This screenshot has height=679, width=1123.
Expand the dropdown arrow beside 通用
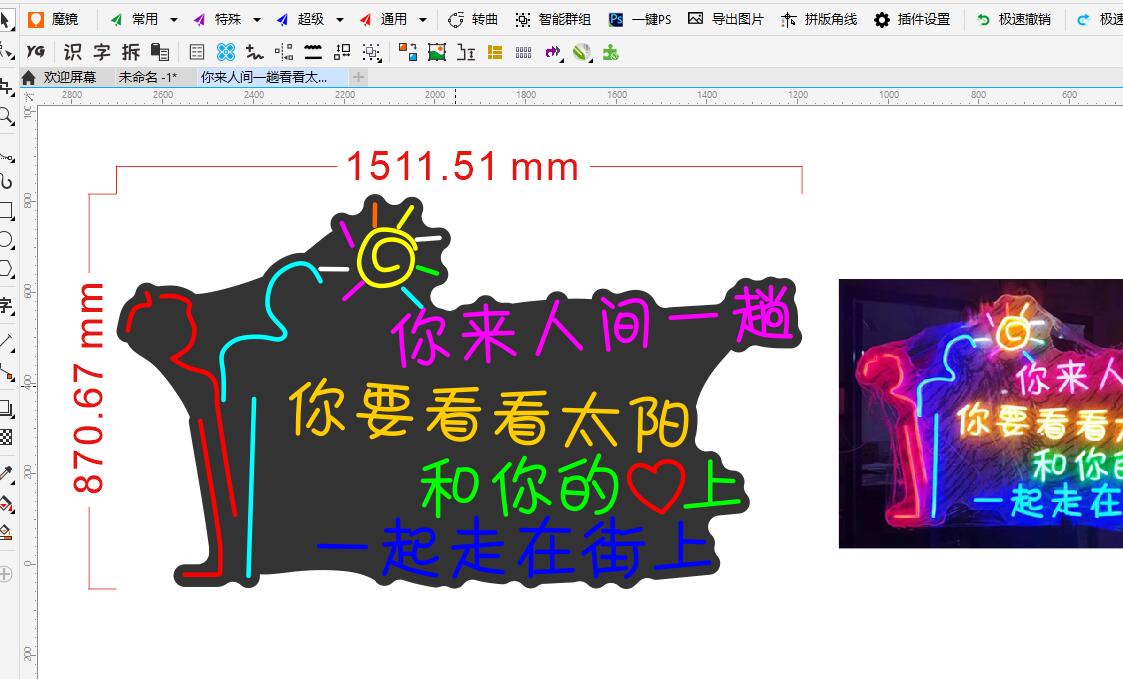coord(423,20)
